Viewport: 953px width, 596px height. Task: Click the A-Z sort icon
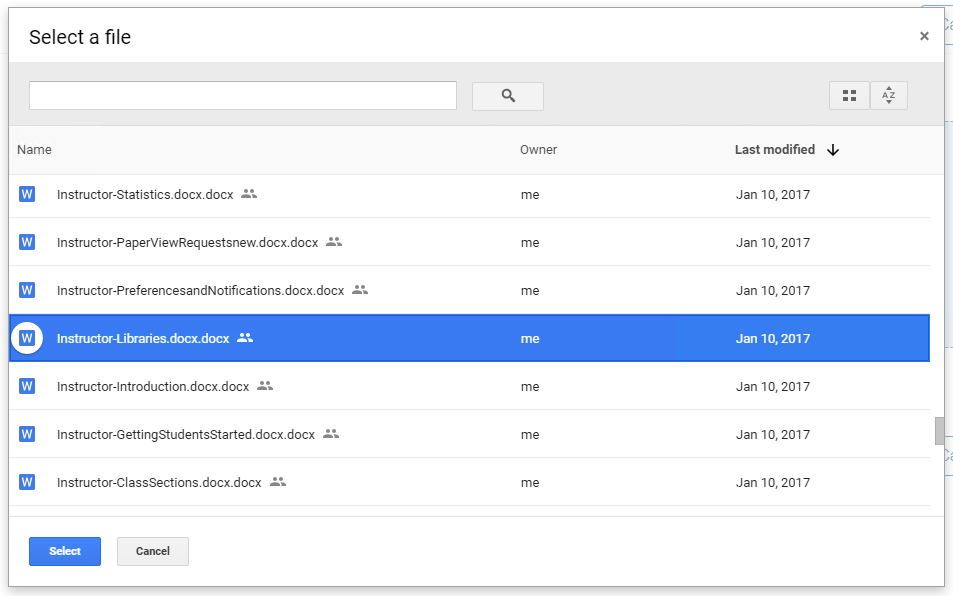click(889, 95)
